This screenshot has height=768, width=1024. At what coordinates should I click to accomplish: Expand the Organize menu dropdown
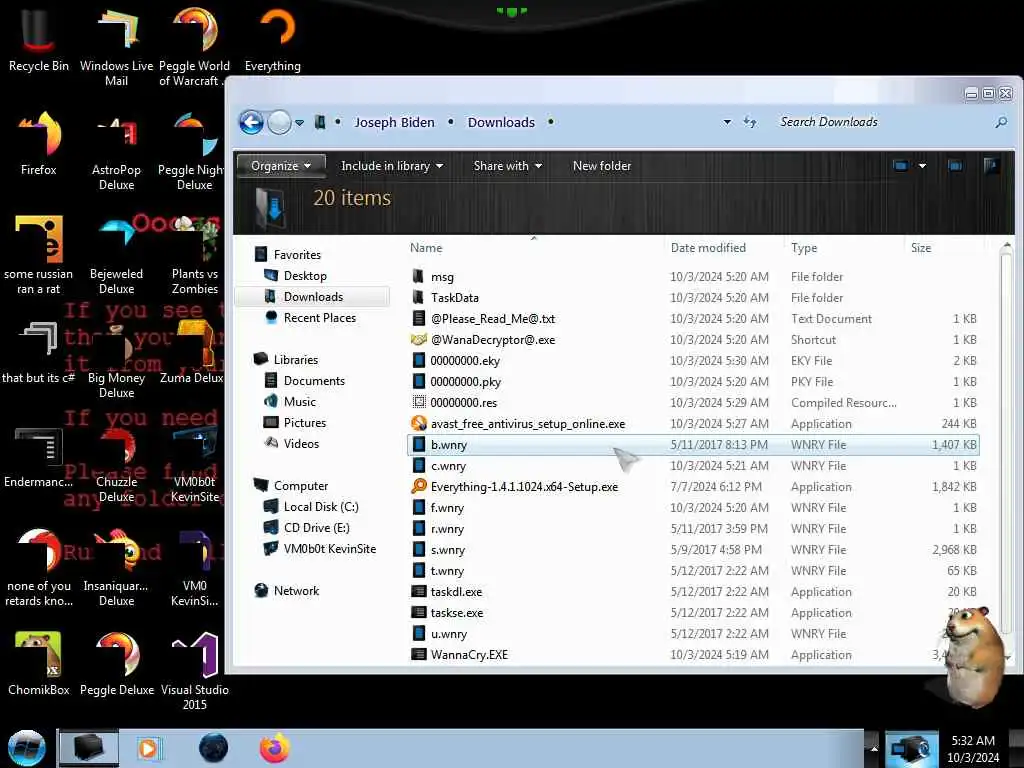click(x=281, y=166)
